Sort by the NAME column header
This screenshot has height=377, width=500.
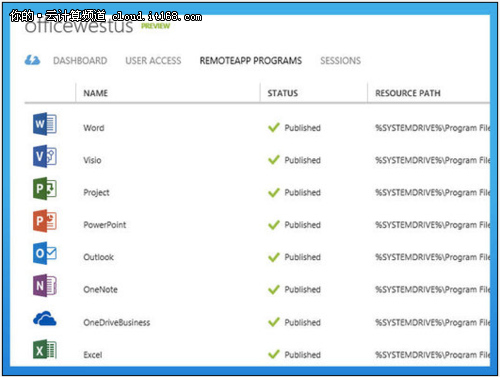[x=96, y=93]
